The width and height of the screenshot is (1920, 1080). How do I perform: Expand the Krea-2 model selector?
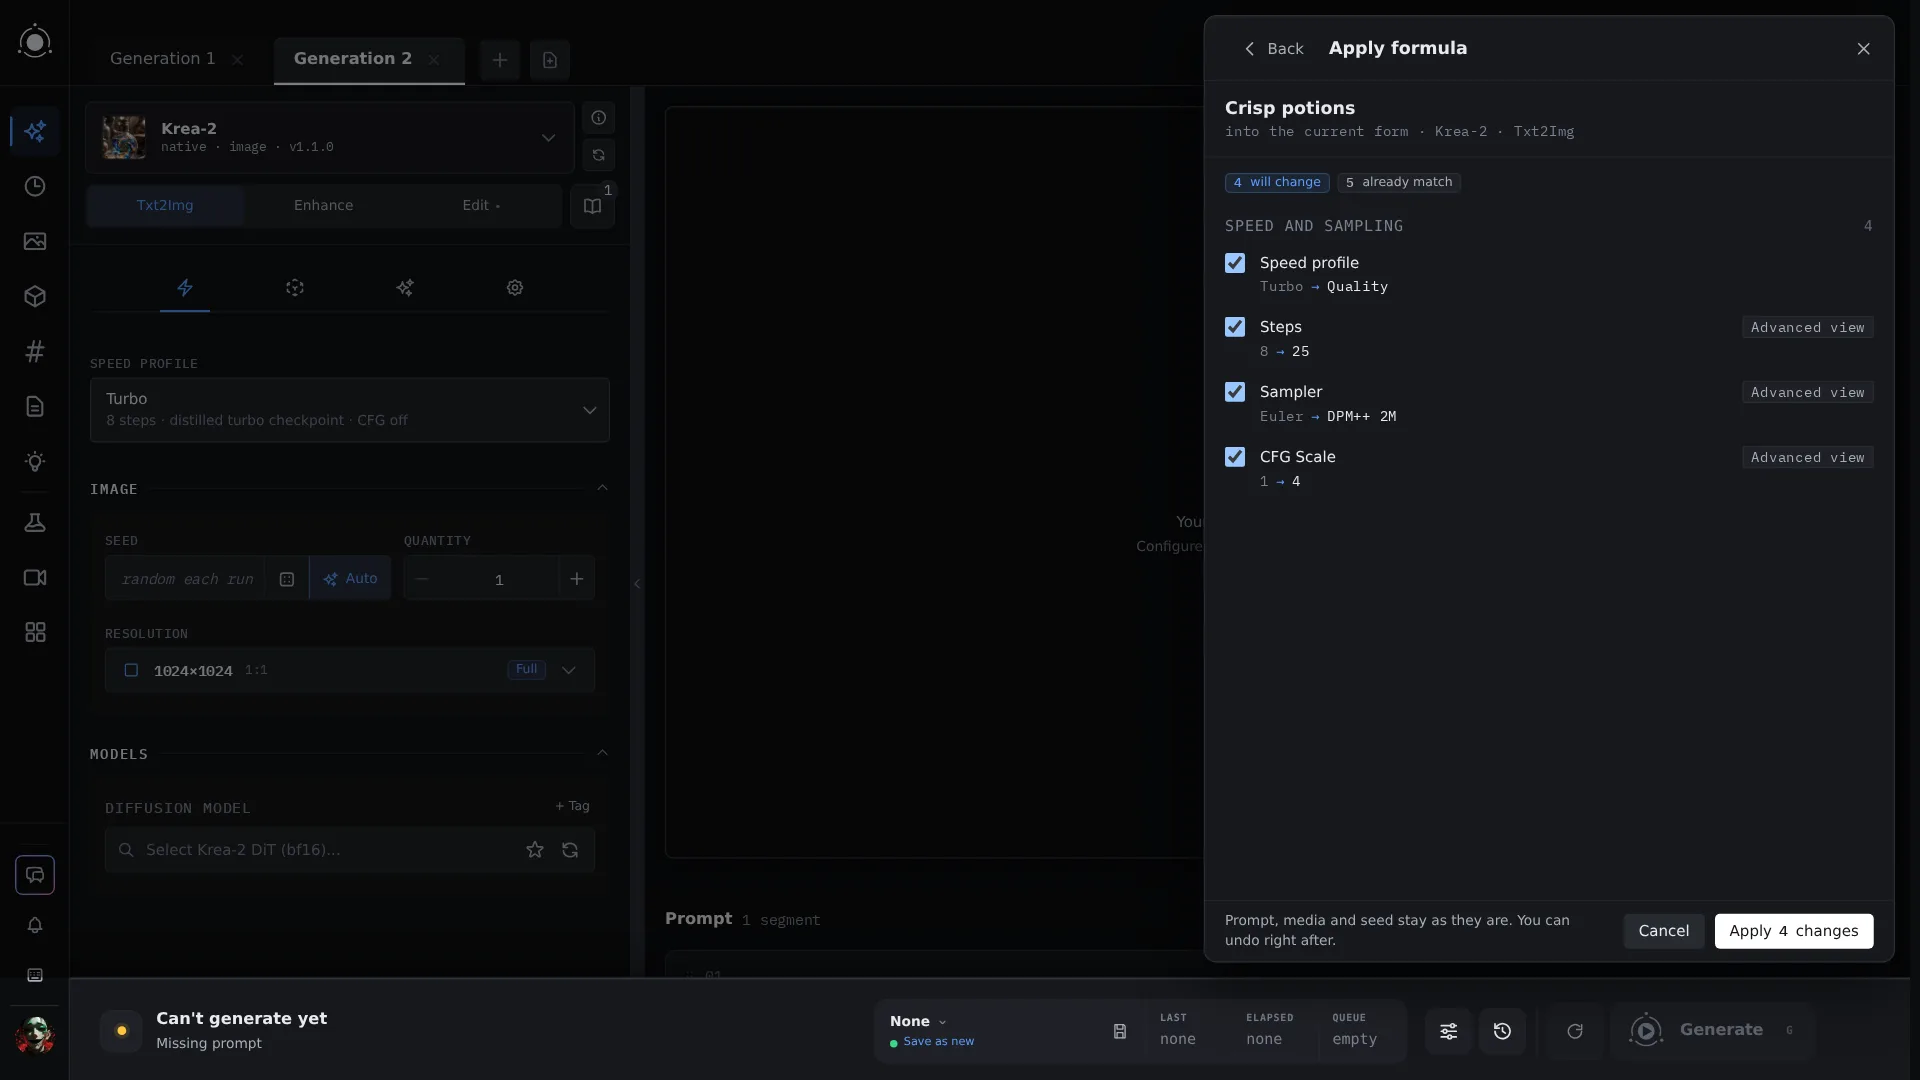330,137
